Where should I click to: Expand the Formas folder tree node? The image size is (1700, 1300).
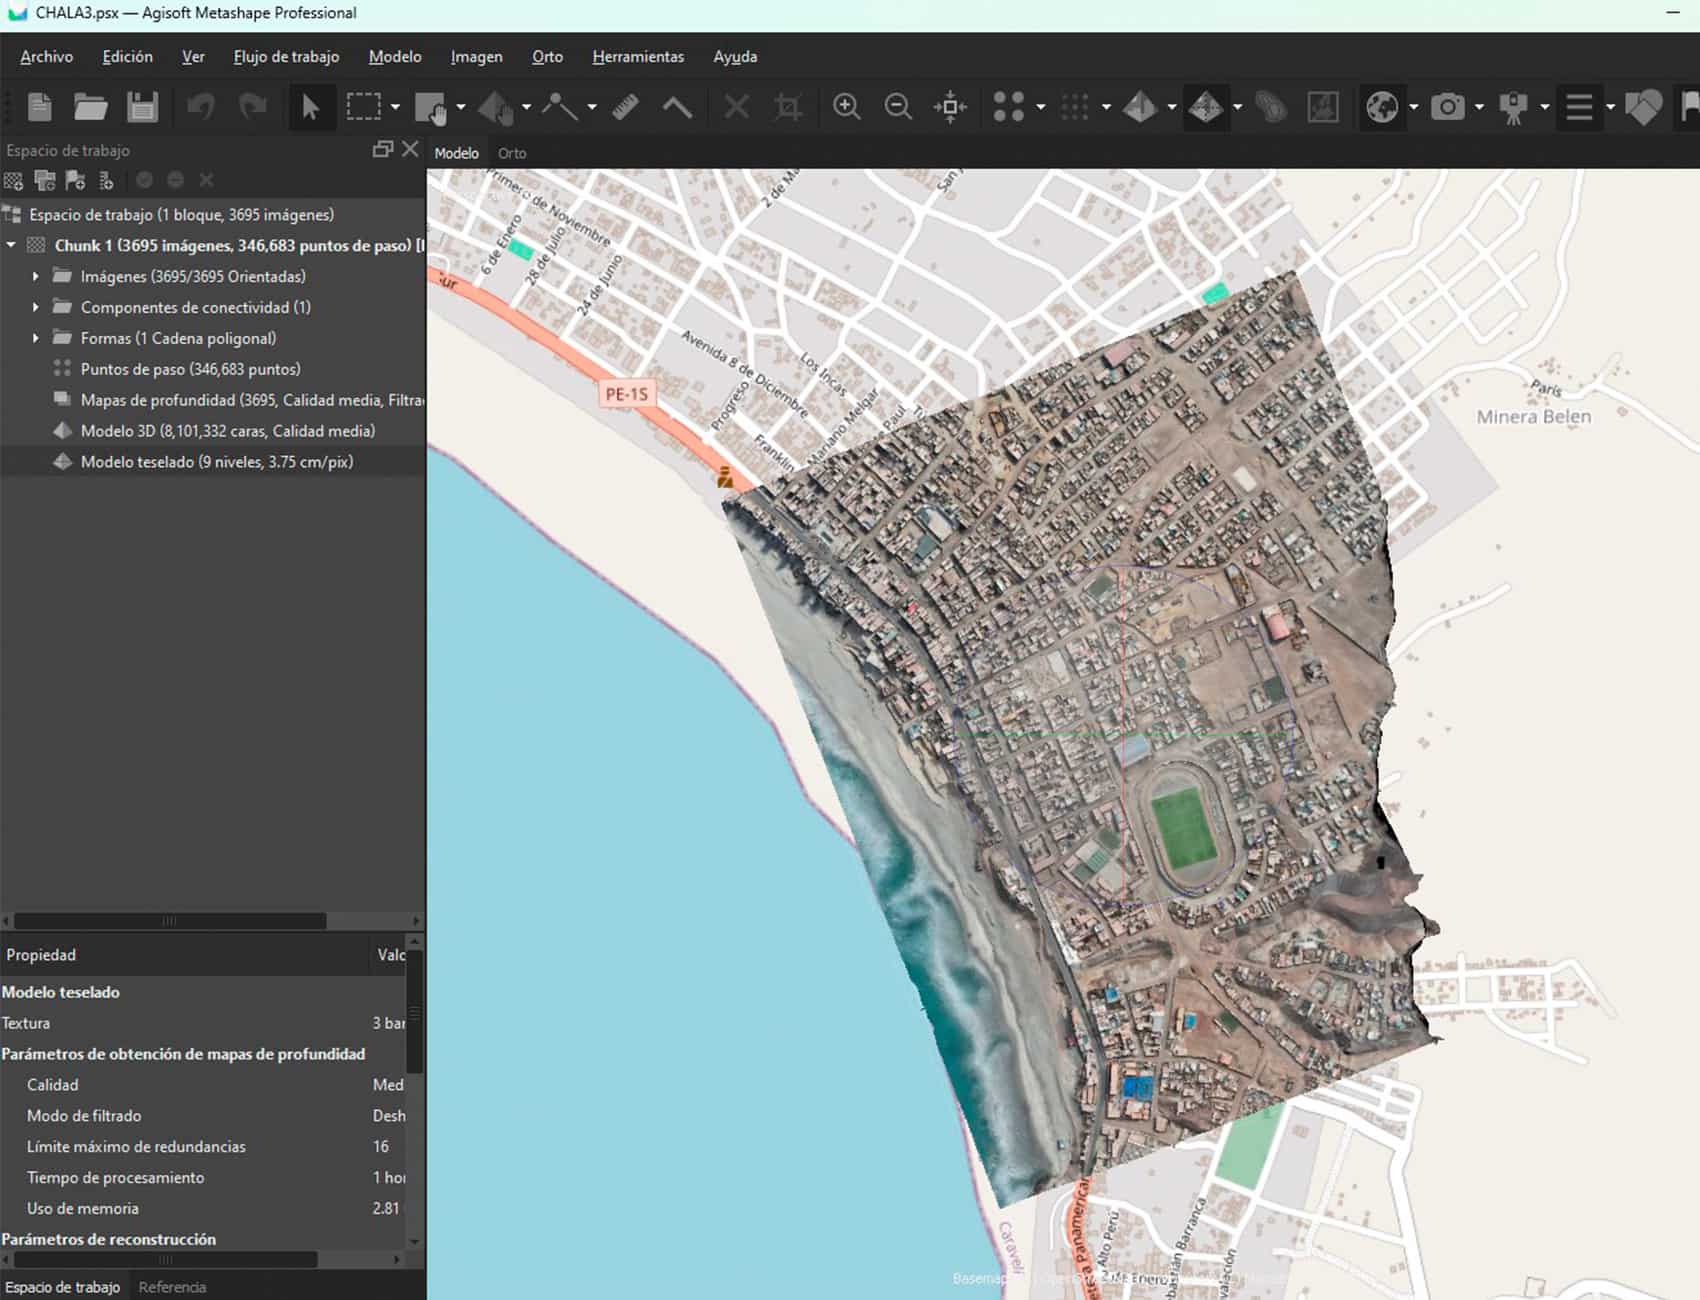pyautogui.click(x=36, y=339)
